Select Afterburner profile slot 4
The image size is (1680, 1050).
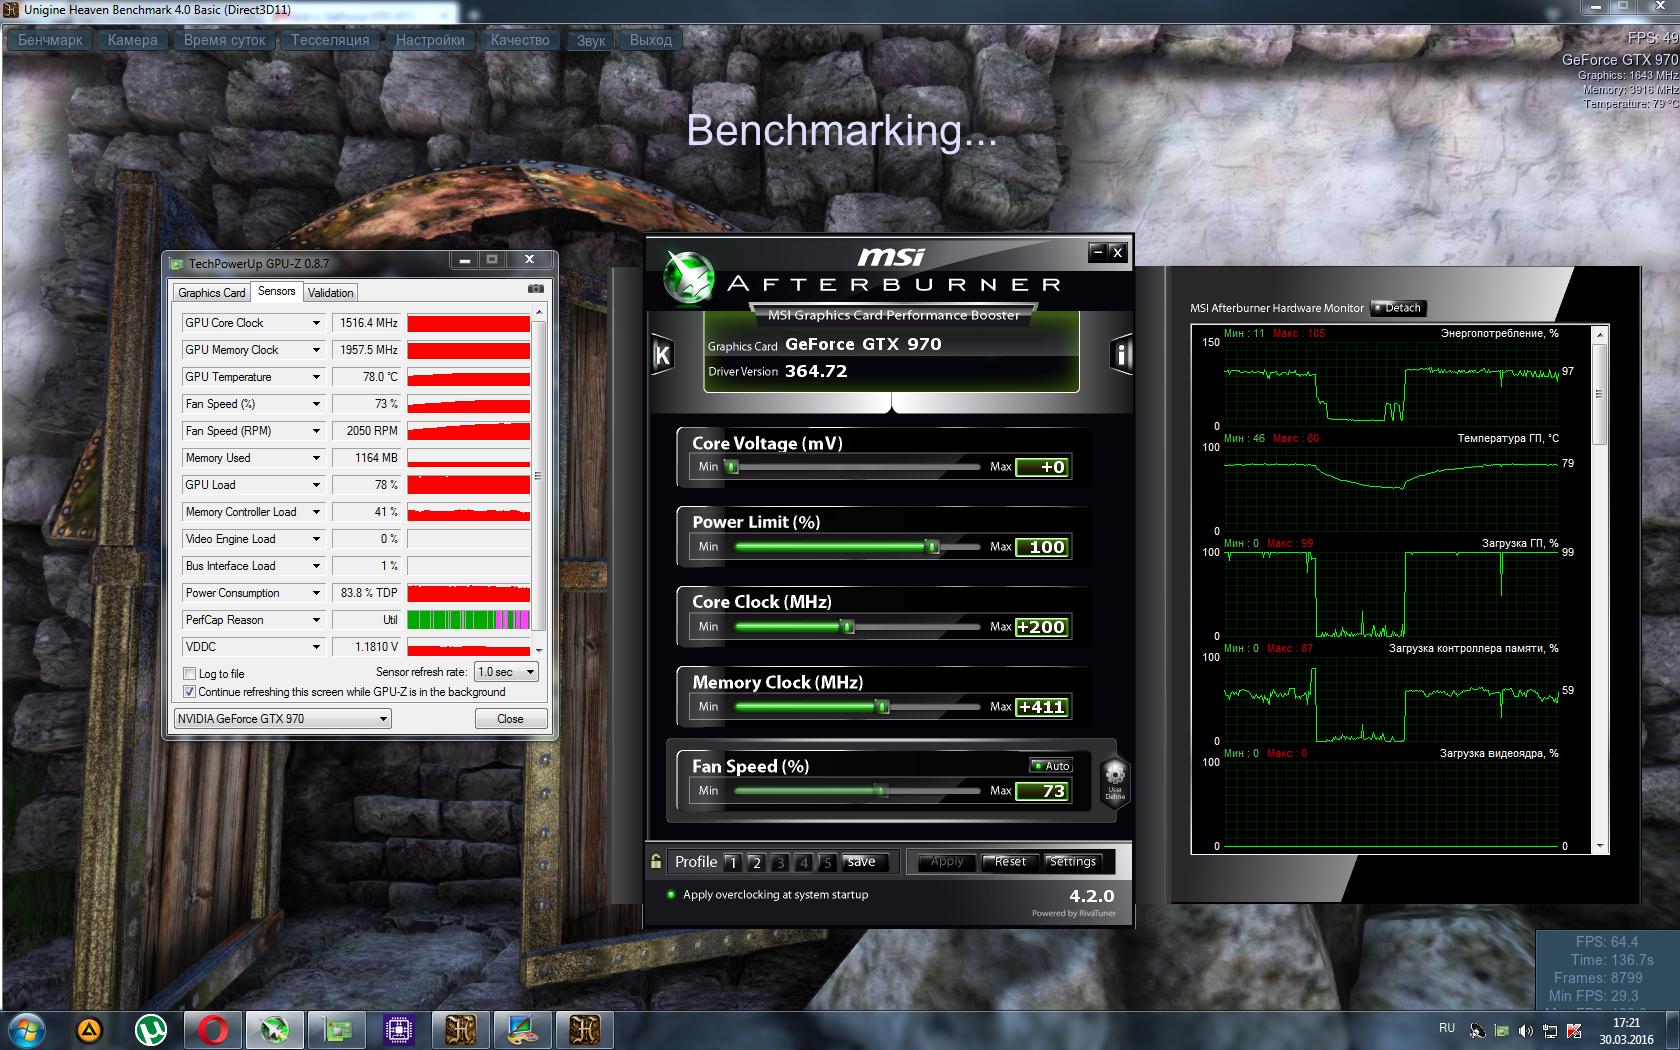point(804,862)
